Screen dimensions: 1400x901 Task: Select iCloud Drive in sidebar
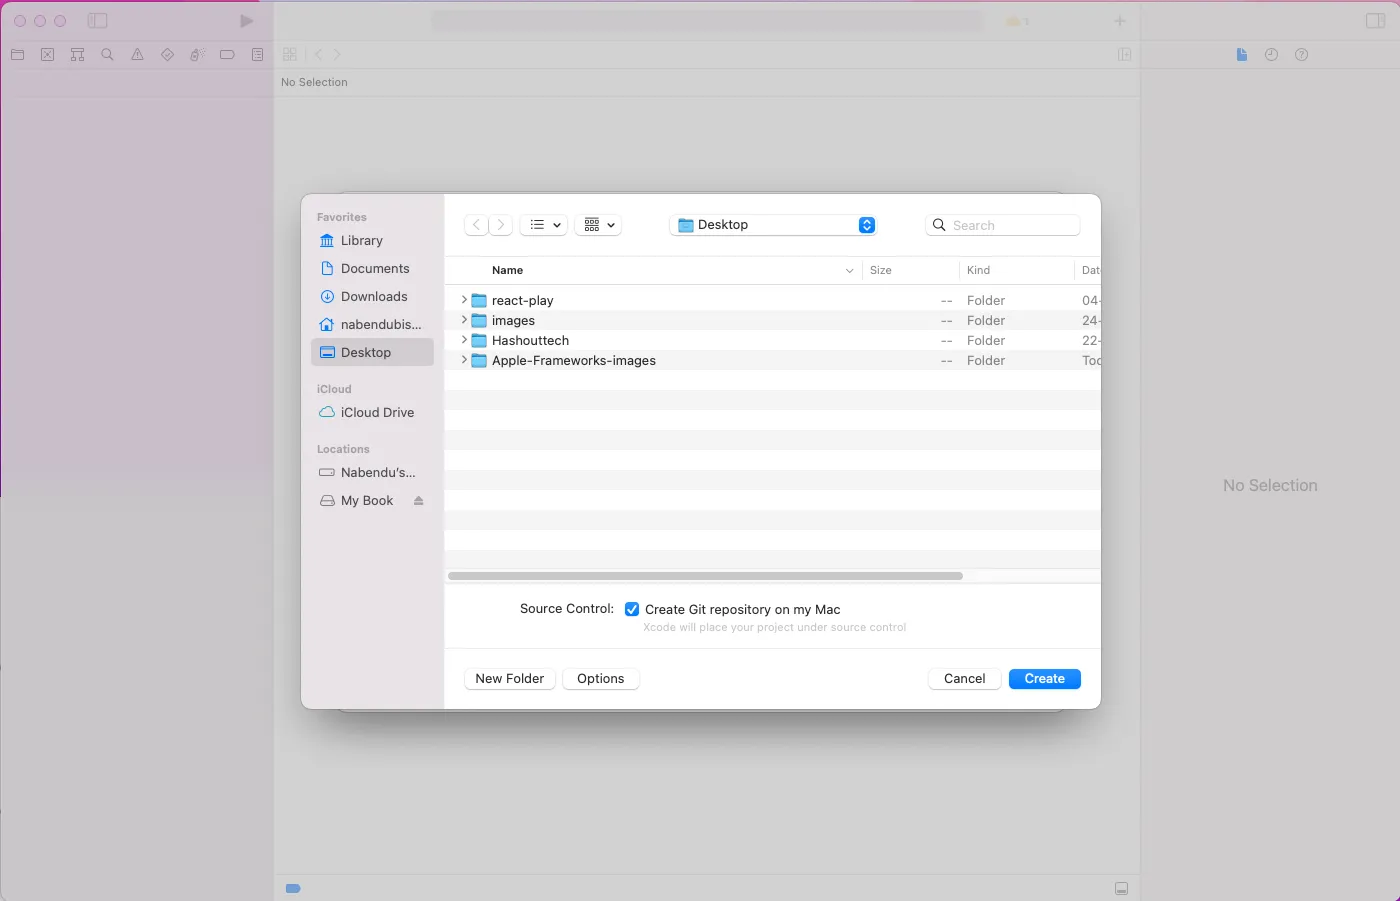tap(372, 413)
